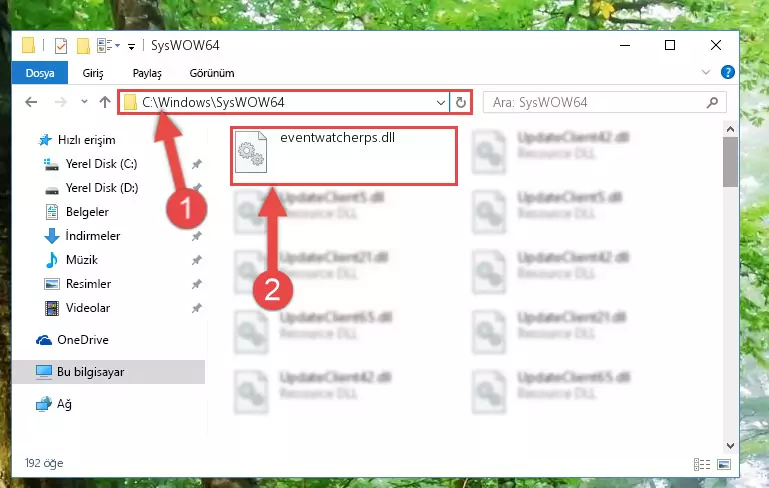Go up one folder level
Image resolution: width=769 pixels, height=488 pixels.
104,102
